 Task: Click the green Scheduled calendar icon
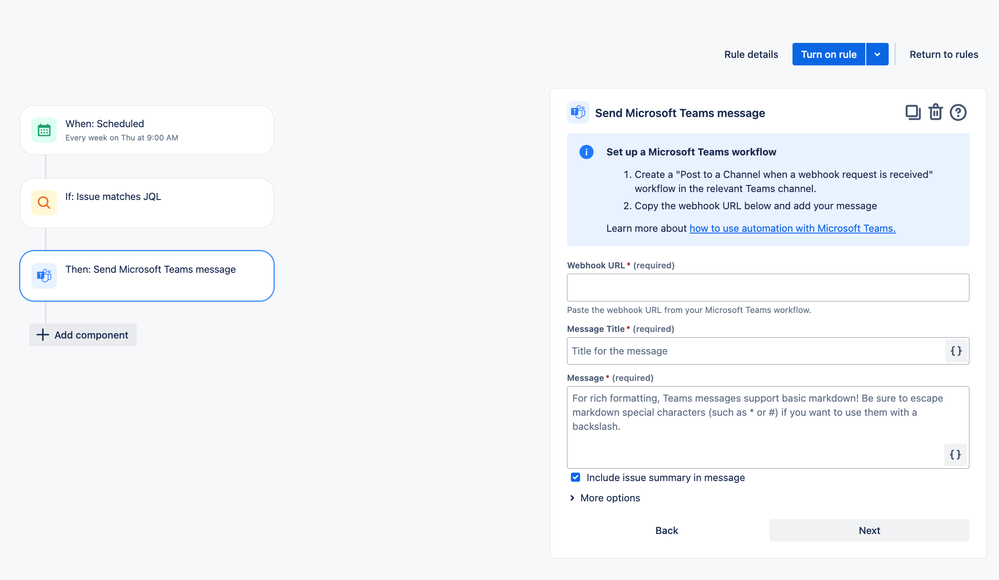(44, 130)
